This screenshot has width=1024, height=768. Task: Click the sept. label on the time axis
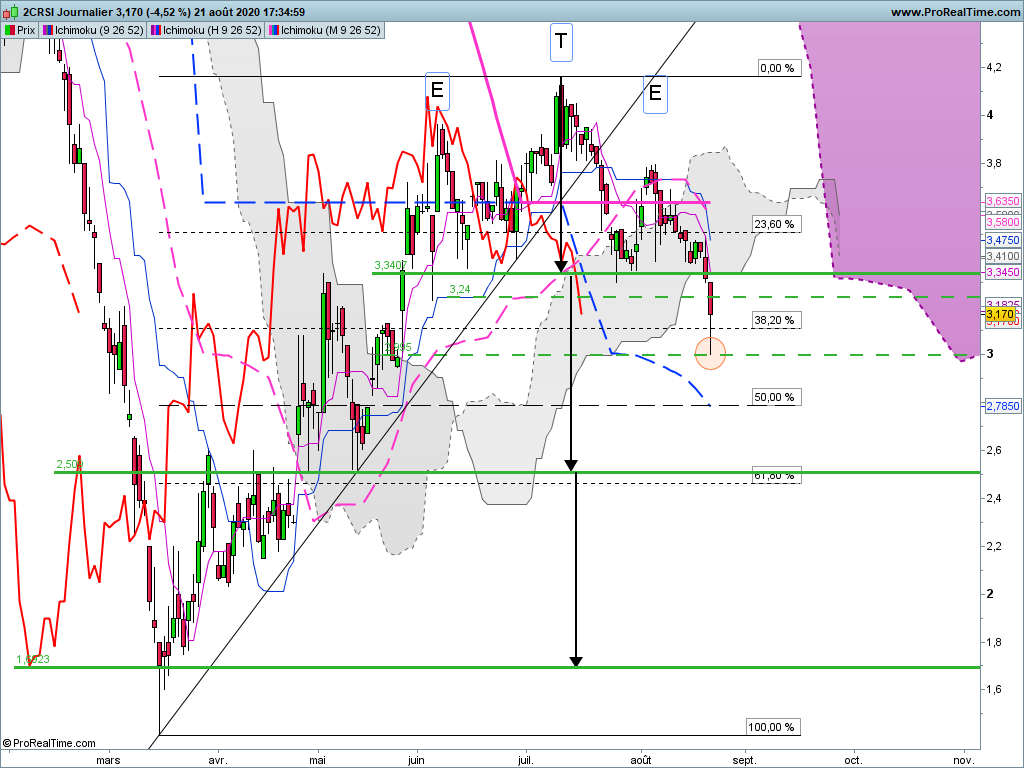[x=744, y=760]
